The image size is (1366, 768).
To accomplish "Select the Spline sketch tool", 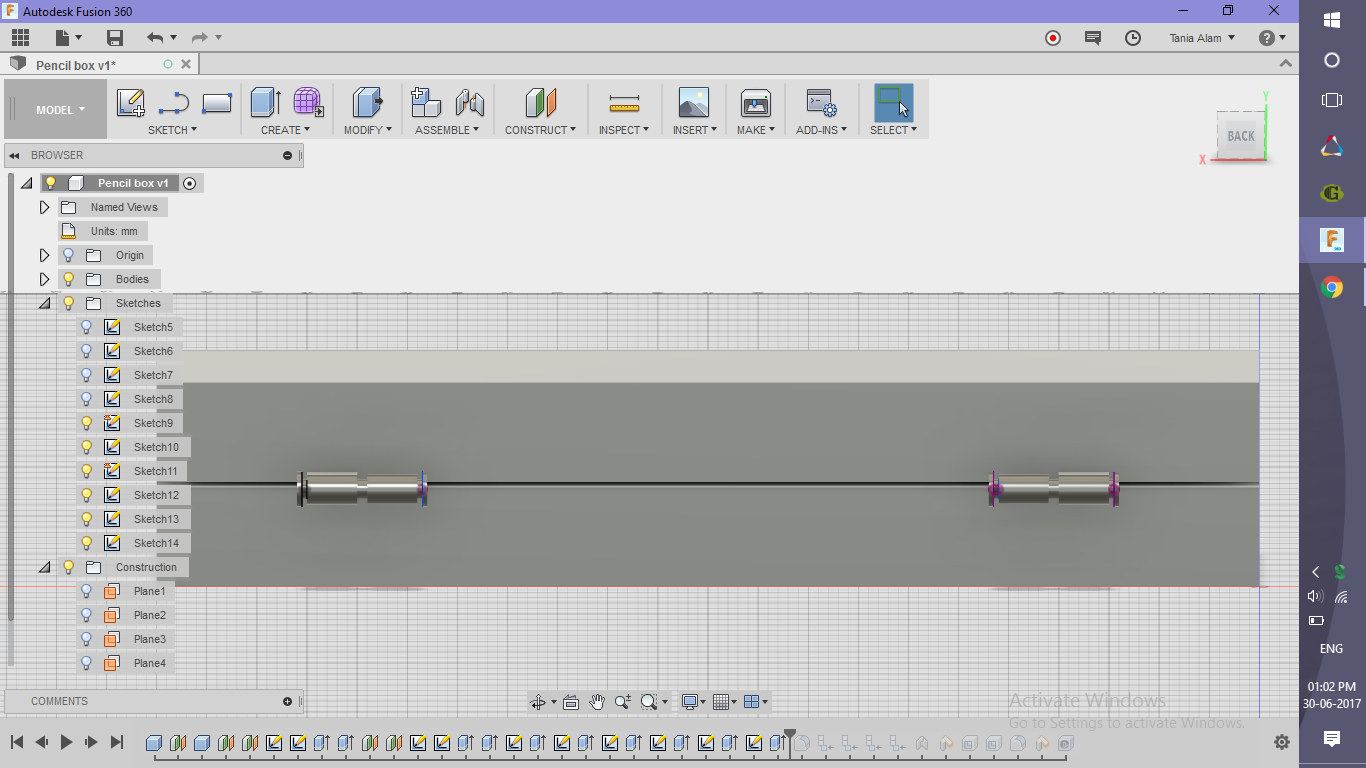I will 174,103.
